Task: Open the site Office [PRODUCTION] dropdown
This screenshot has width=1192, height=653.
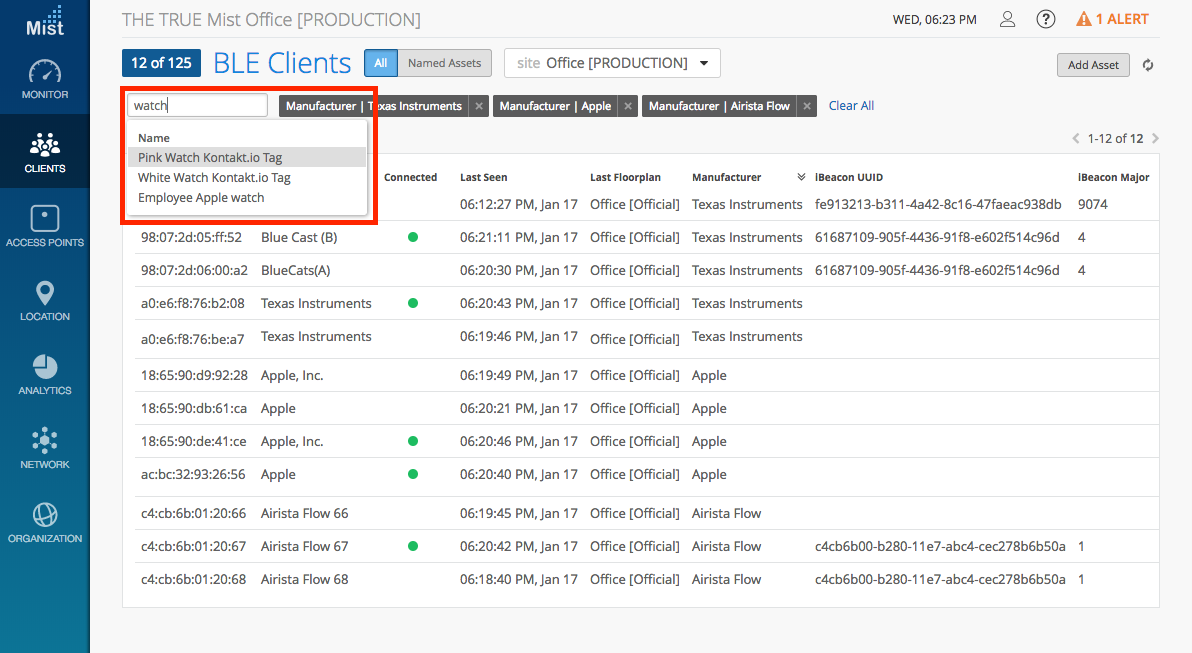Action: coord(612,63)
